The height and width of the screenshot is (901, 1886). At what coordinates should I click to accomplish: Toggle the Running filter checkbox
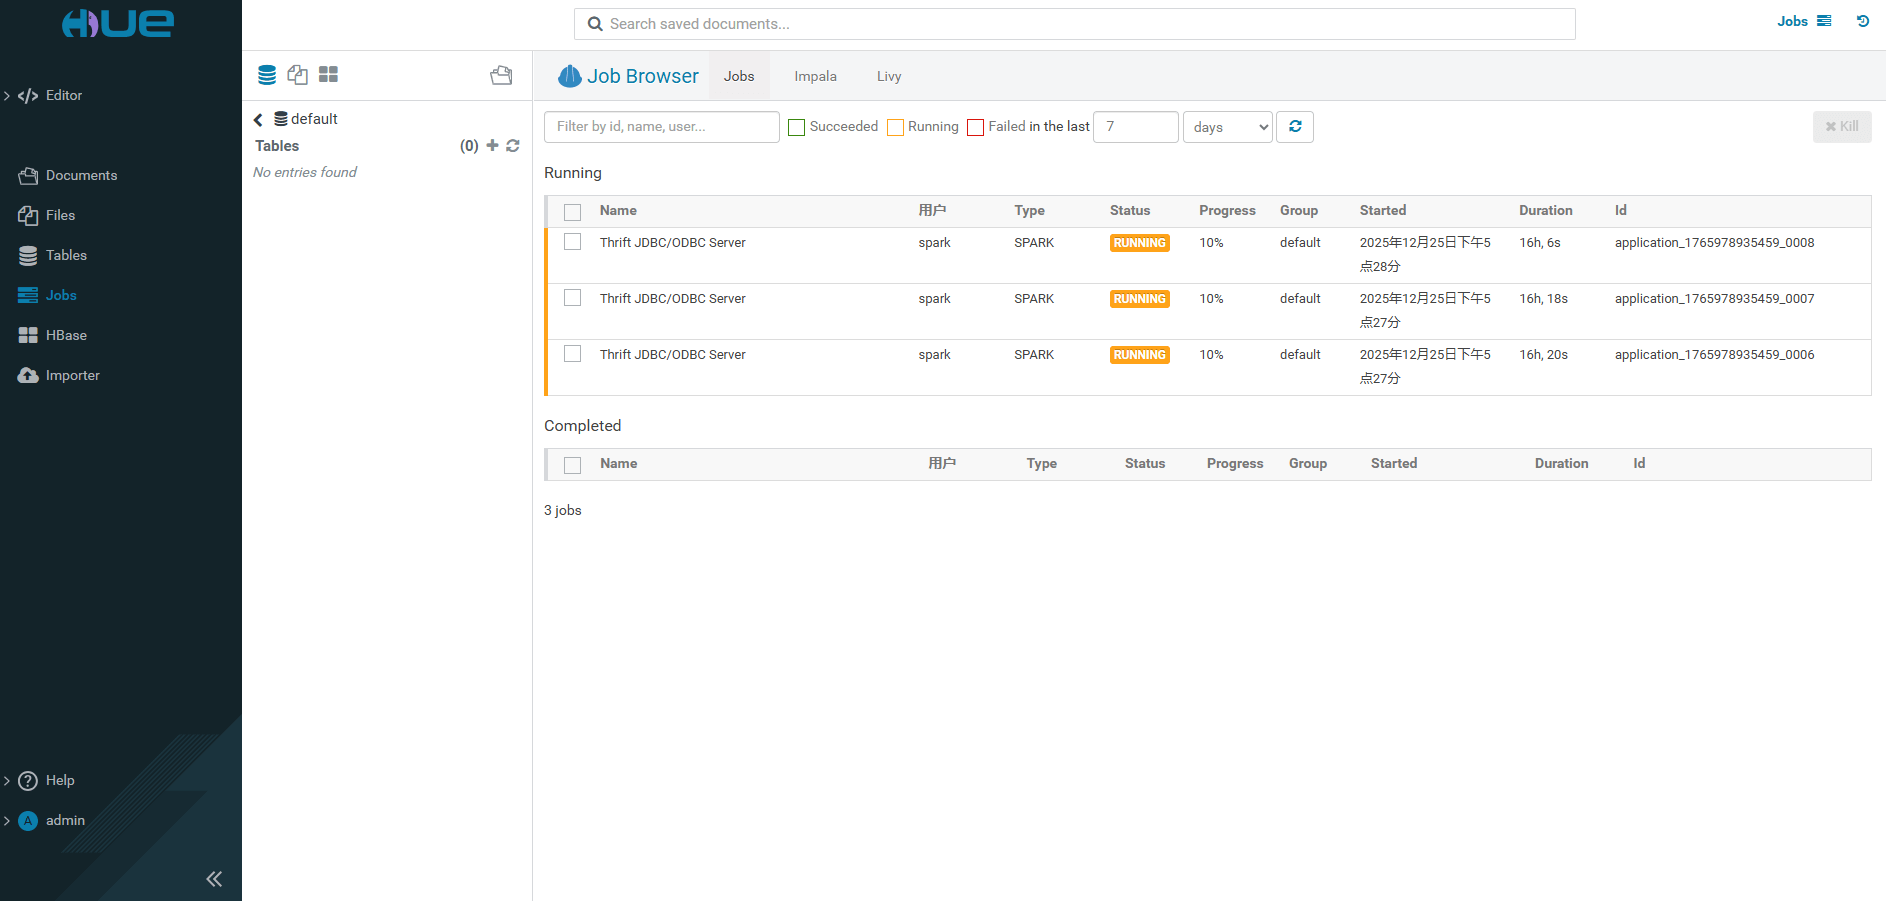[895, 128]
